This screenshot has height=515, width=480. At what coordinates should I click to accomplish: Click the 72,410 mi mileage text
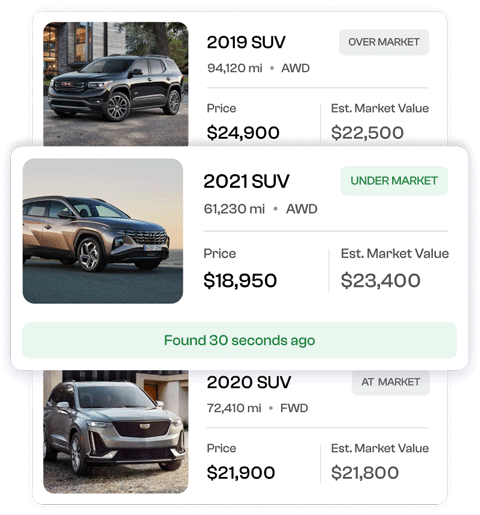(234, 408)
